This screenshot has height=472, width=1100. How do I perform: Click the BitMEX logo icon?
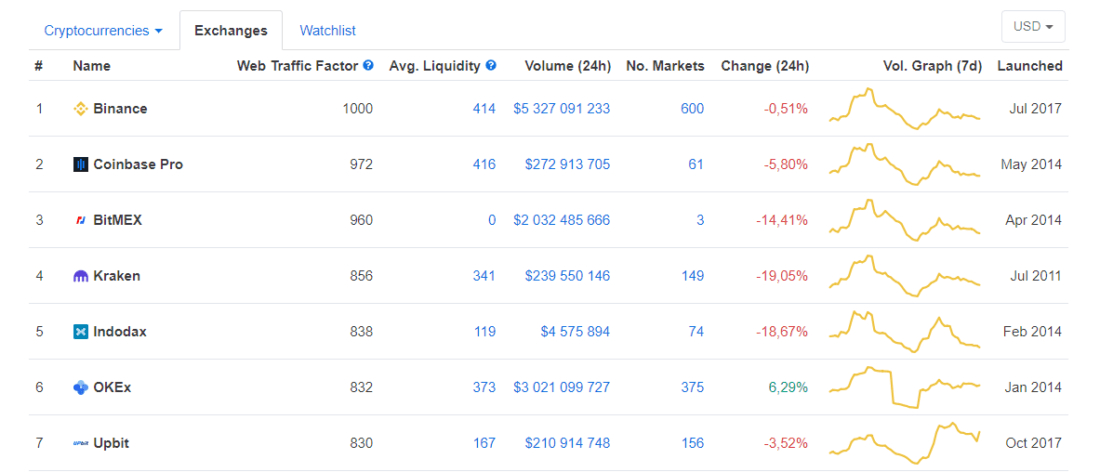[81, 220]
